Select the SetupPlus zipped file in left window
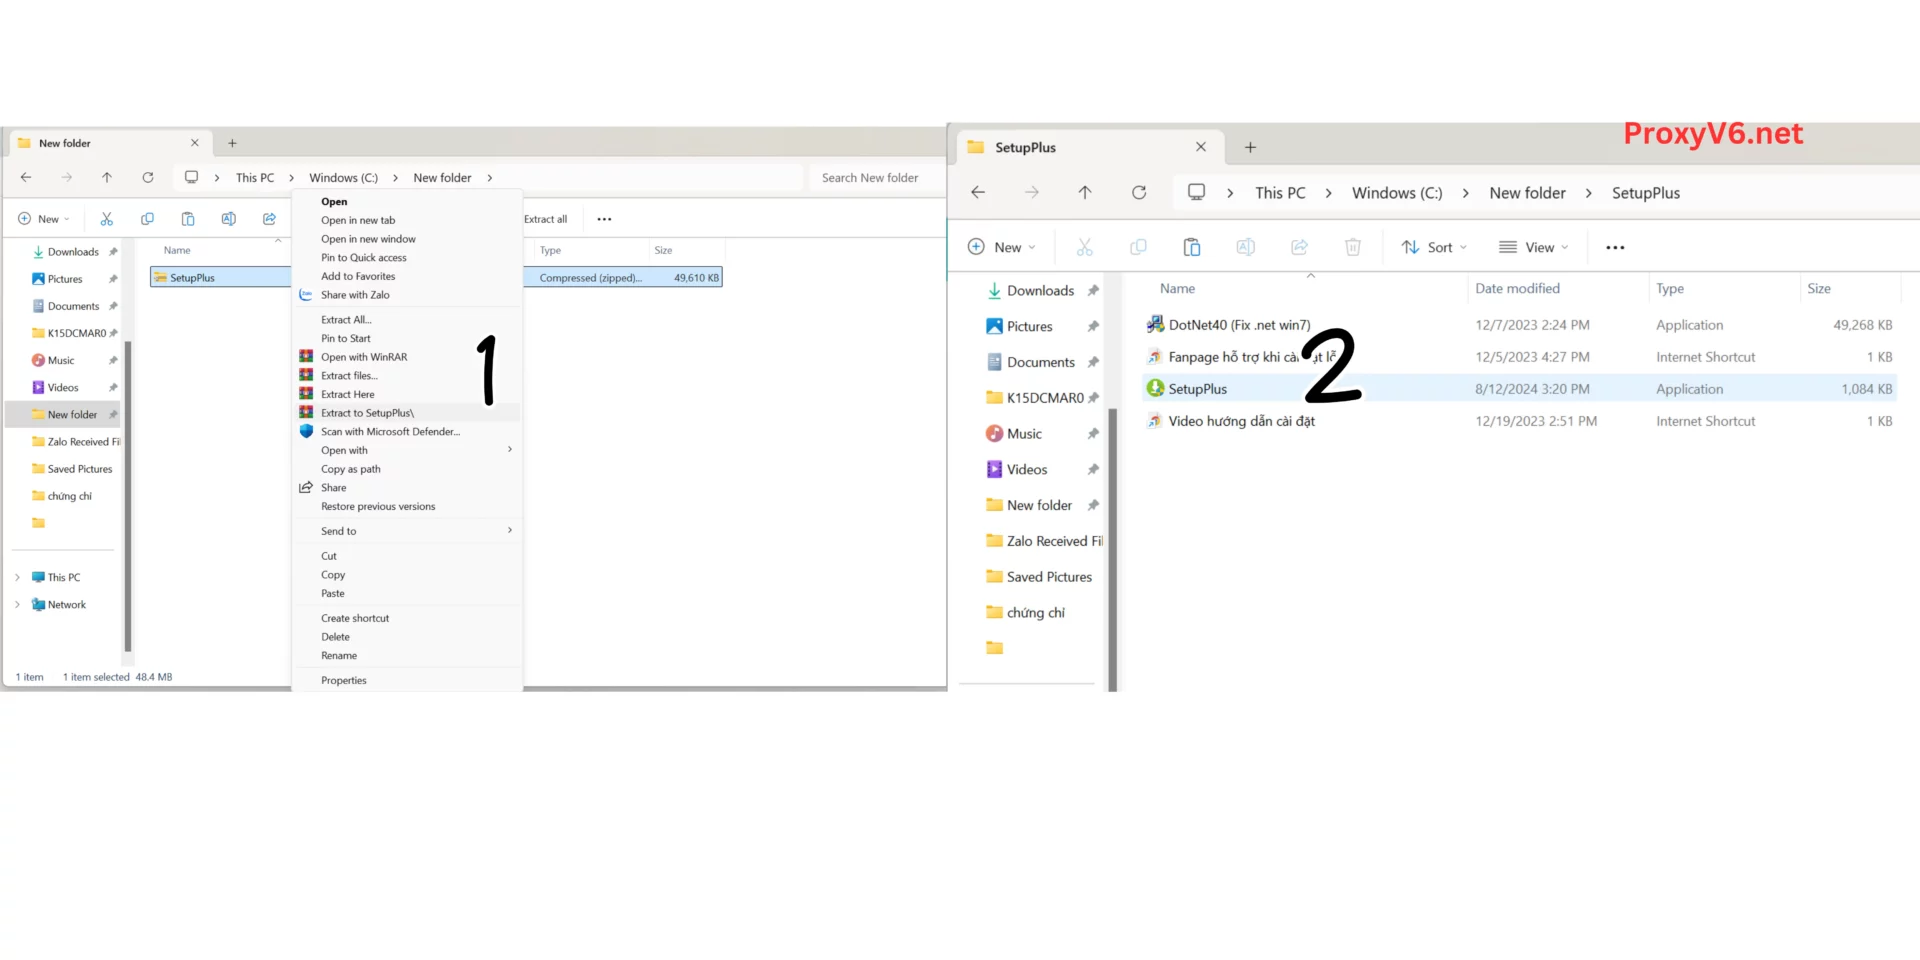Image resolution: width=1920 pixels, height=960 pixels. 436,277
